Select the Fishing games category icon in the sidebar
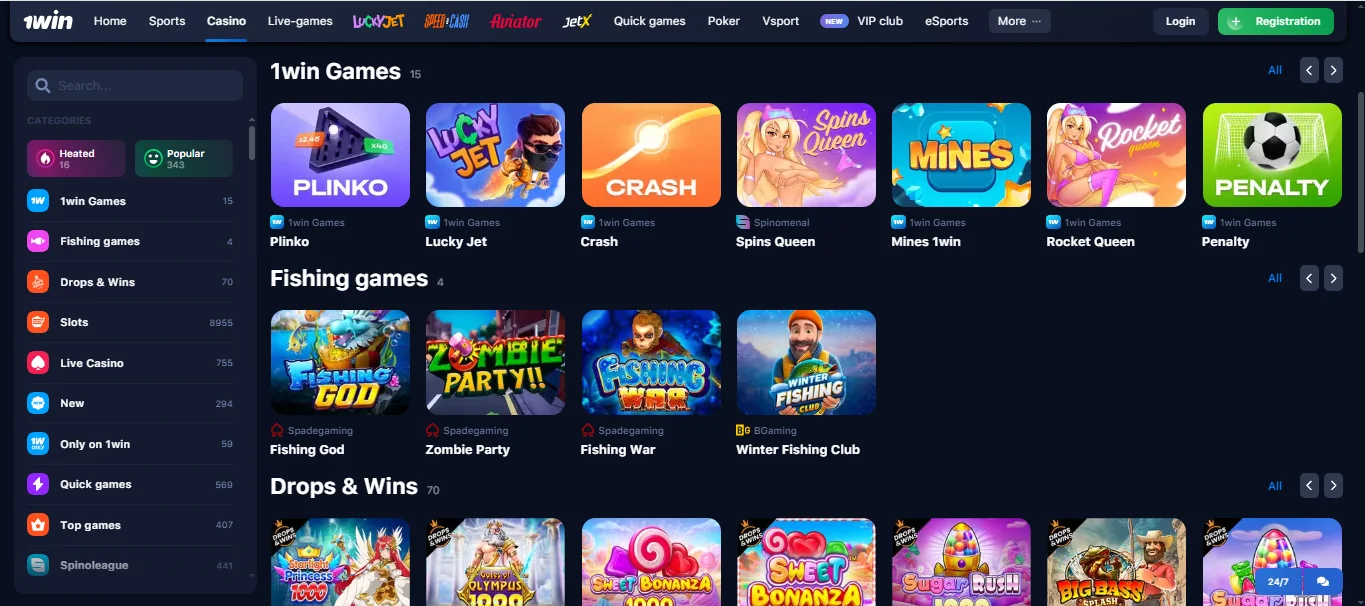The height and width of the screenshot is (606, 1365). click(x=38, y=241)
